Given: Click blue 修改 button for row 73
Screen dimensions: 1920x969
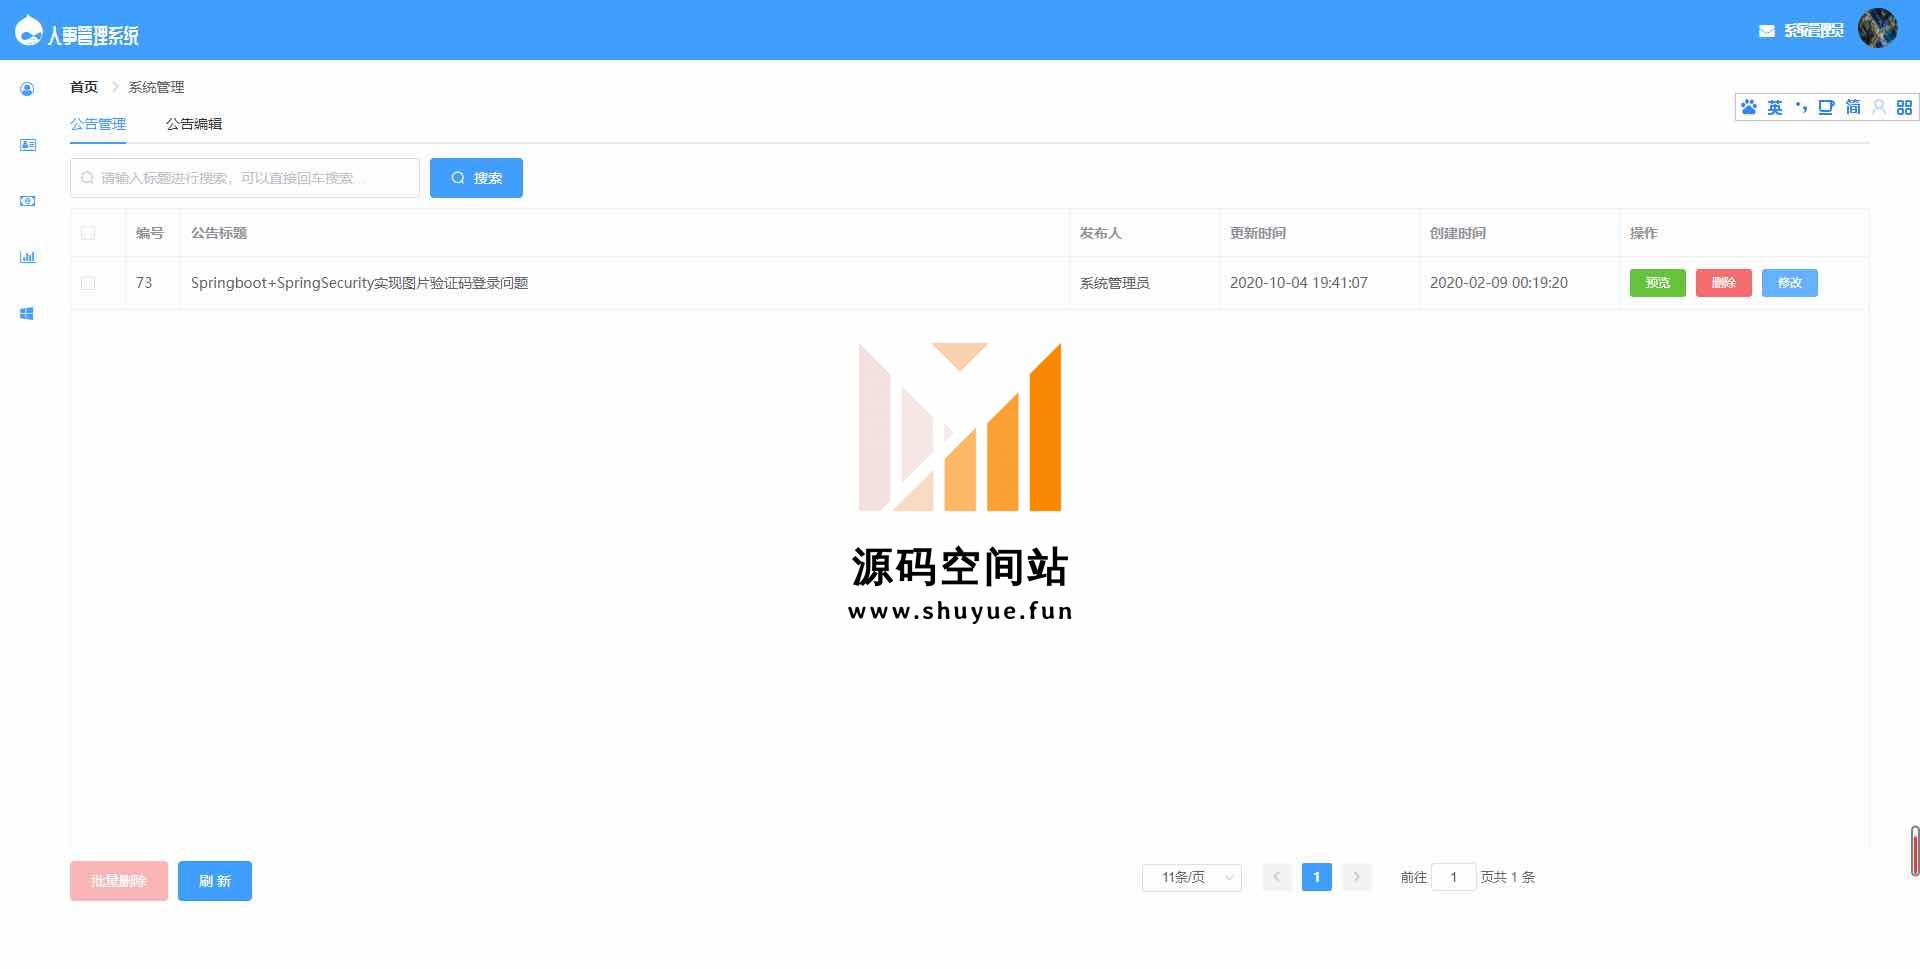Looking at the screenshot, I should [1789, 283].
